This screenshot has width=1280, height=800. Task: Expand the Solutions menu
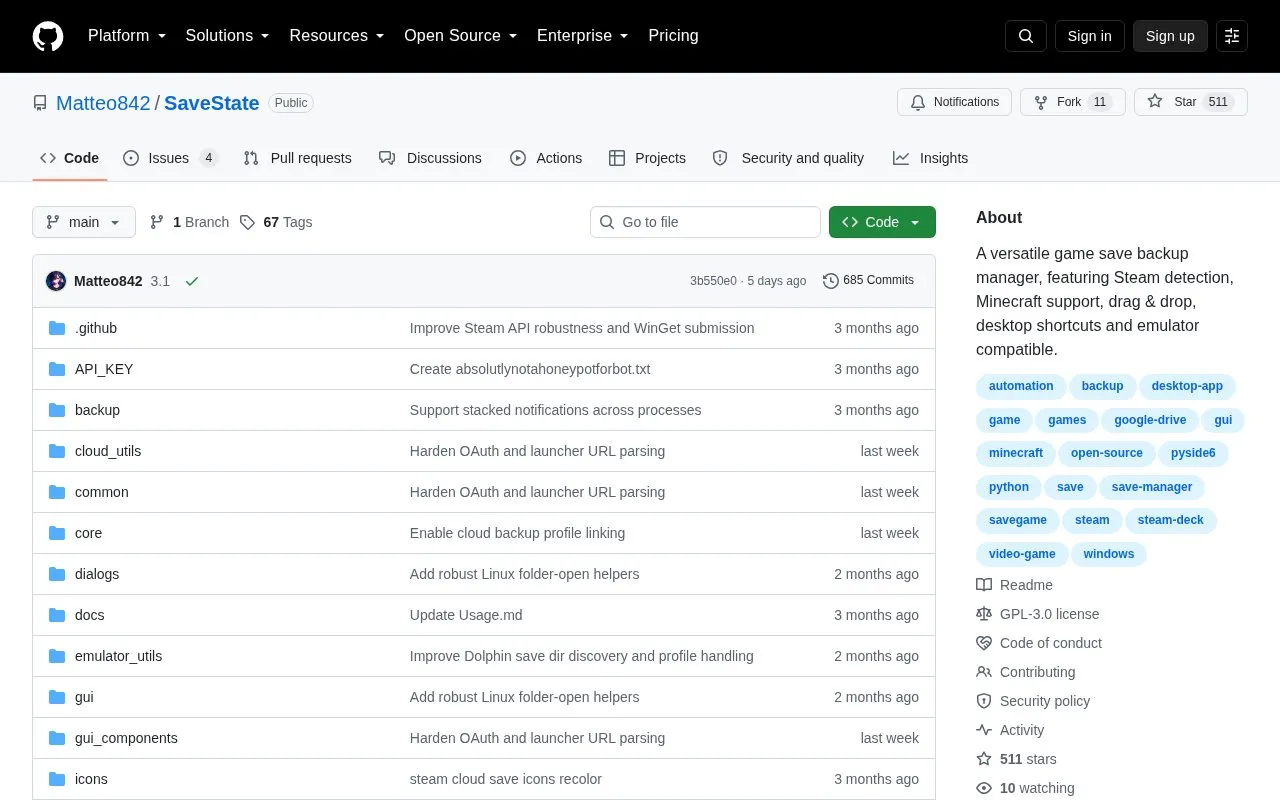(227, 36)
